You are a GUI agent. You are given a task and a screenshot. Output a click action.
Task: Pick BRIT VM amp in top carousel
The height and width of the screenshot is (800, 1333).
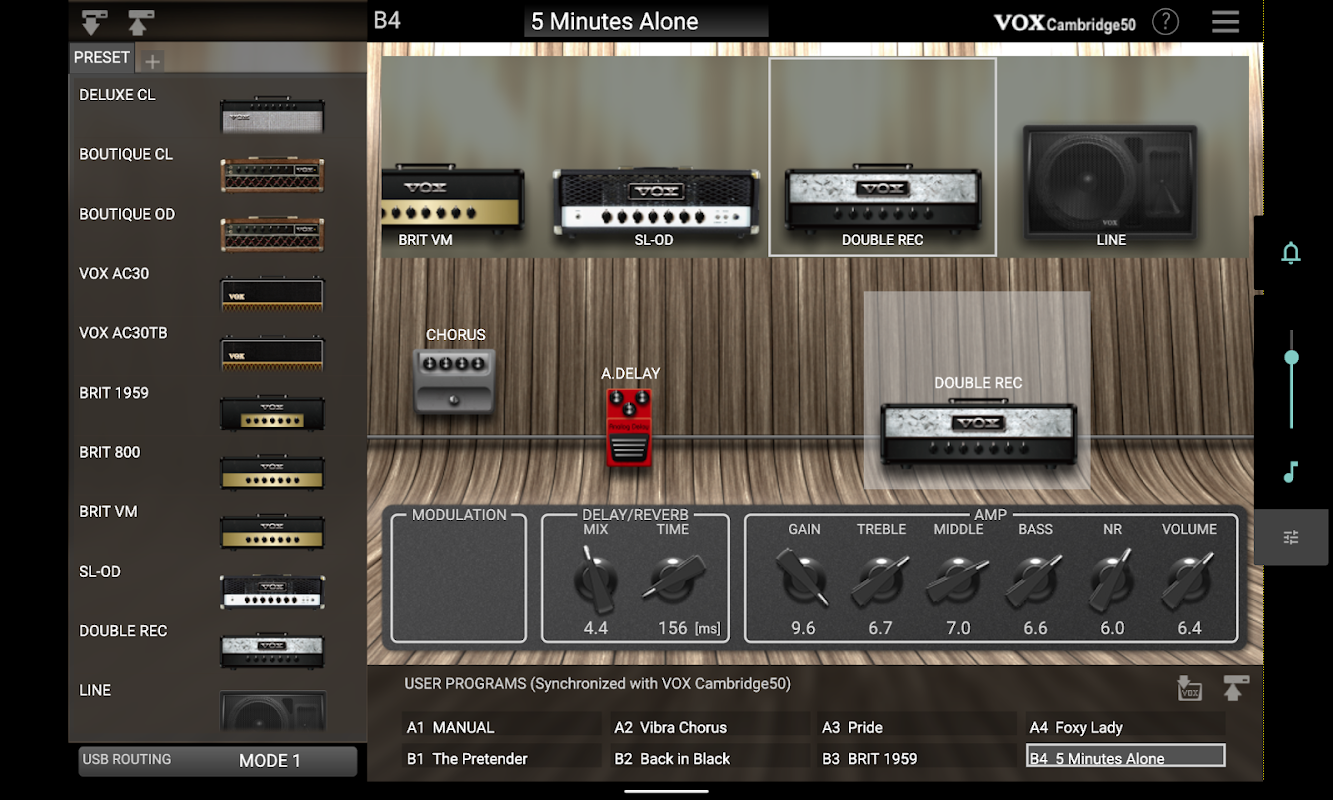coord(453,203)
